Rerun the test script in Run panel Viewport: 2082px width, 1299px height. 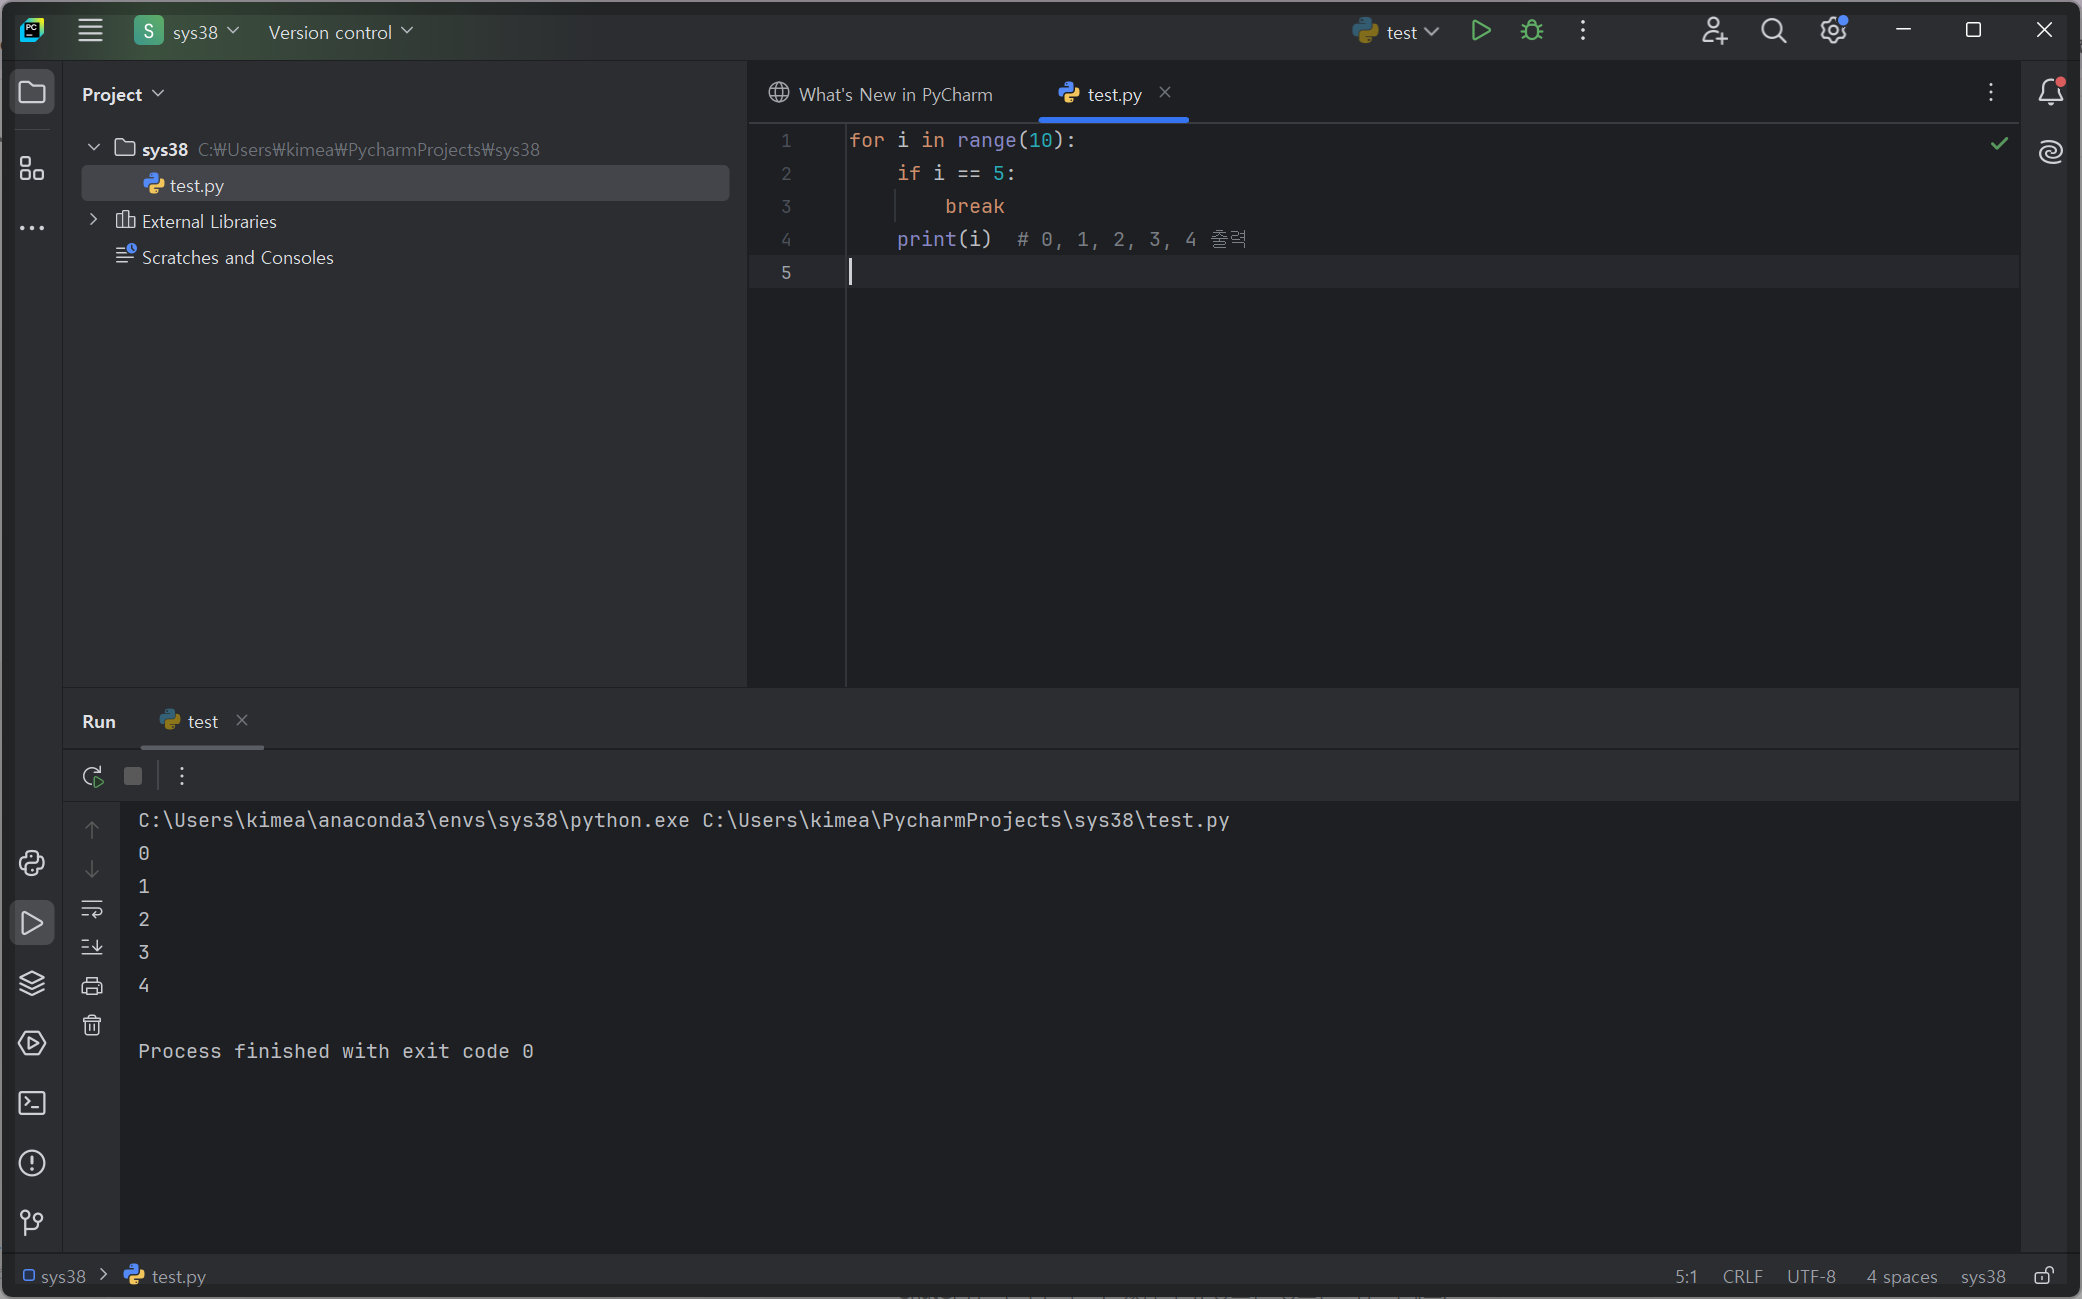(92, 776)
